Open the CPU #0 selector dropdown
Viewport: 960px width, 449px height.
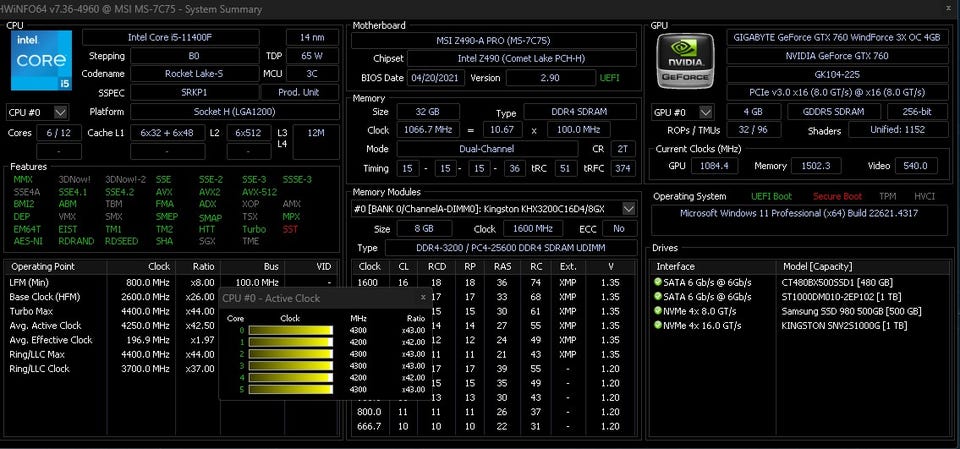click(61, 112)
